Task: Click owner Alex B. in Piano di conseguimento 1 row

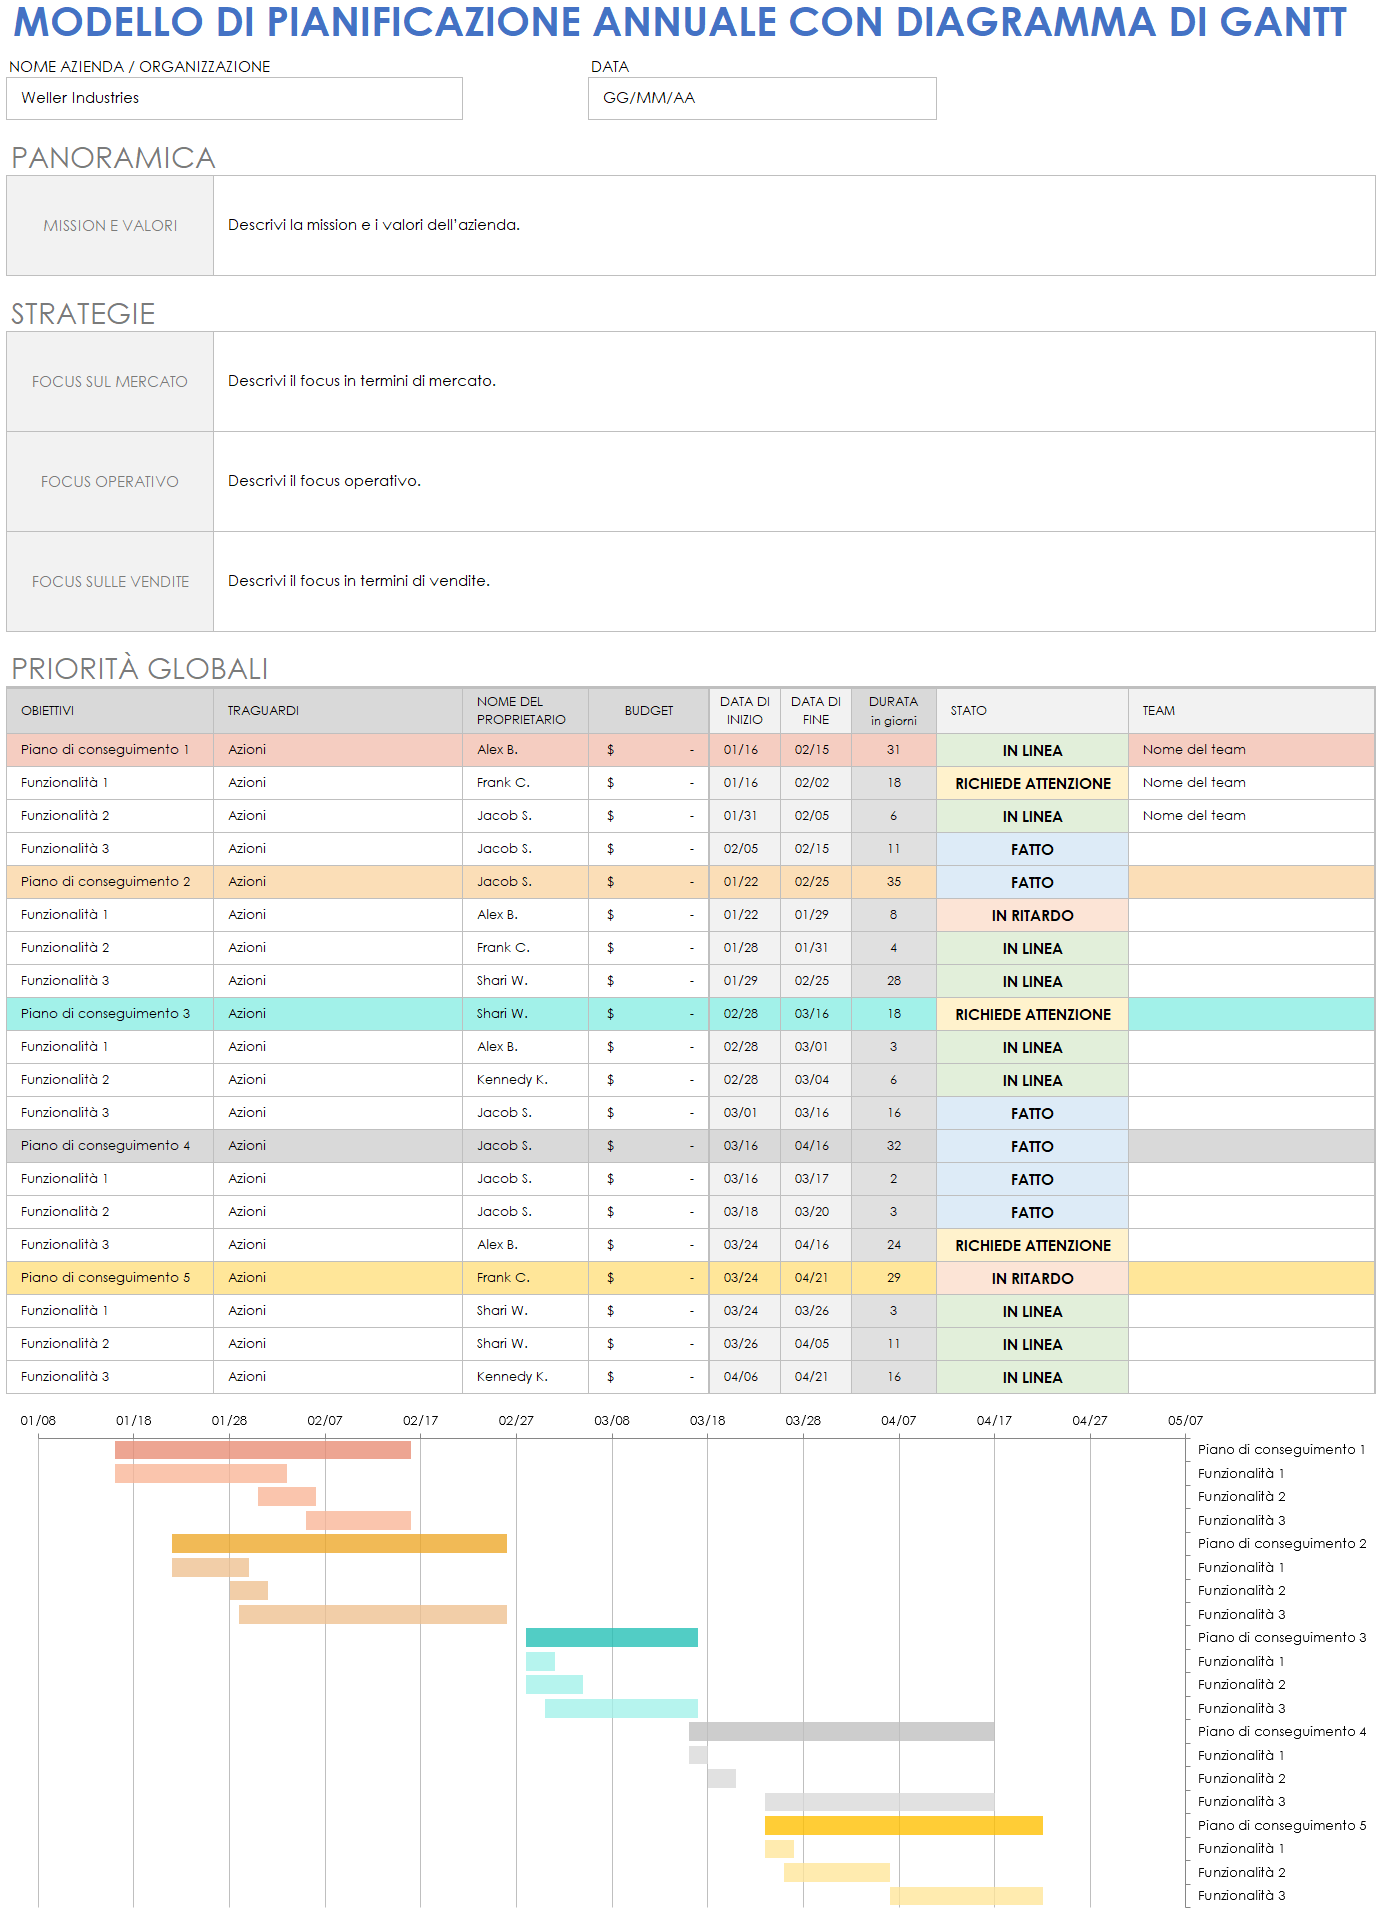Action: tap(525, 750)
